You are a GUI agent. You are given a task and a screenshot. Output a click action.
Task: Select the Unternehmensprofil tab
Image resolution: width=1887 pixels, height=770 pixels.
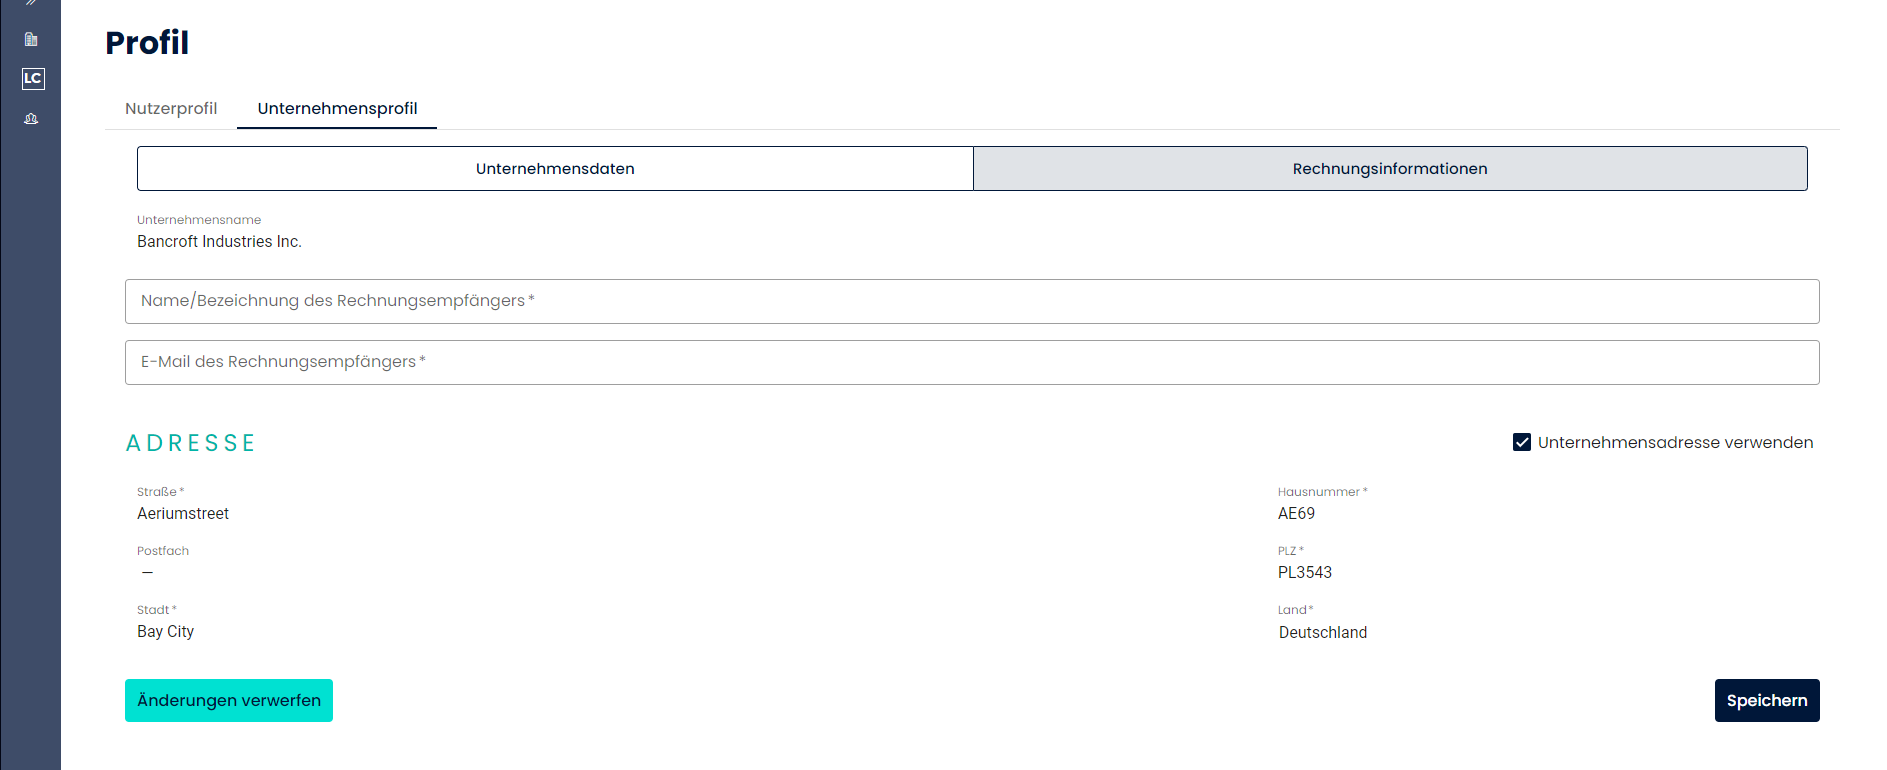[x=337, y=109]
